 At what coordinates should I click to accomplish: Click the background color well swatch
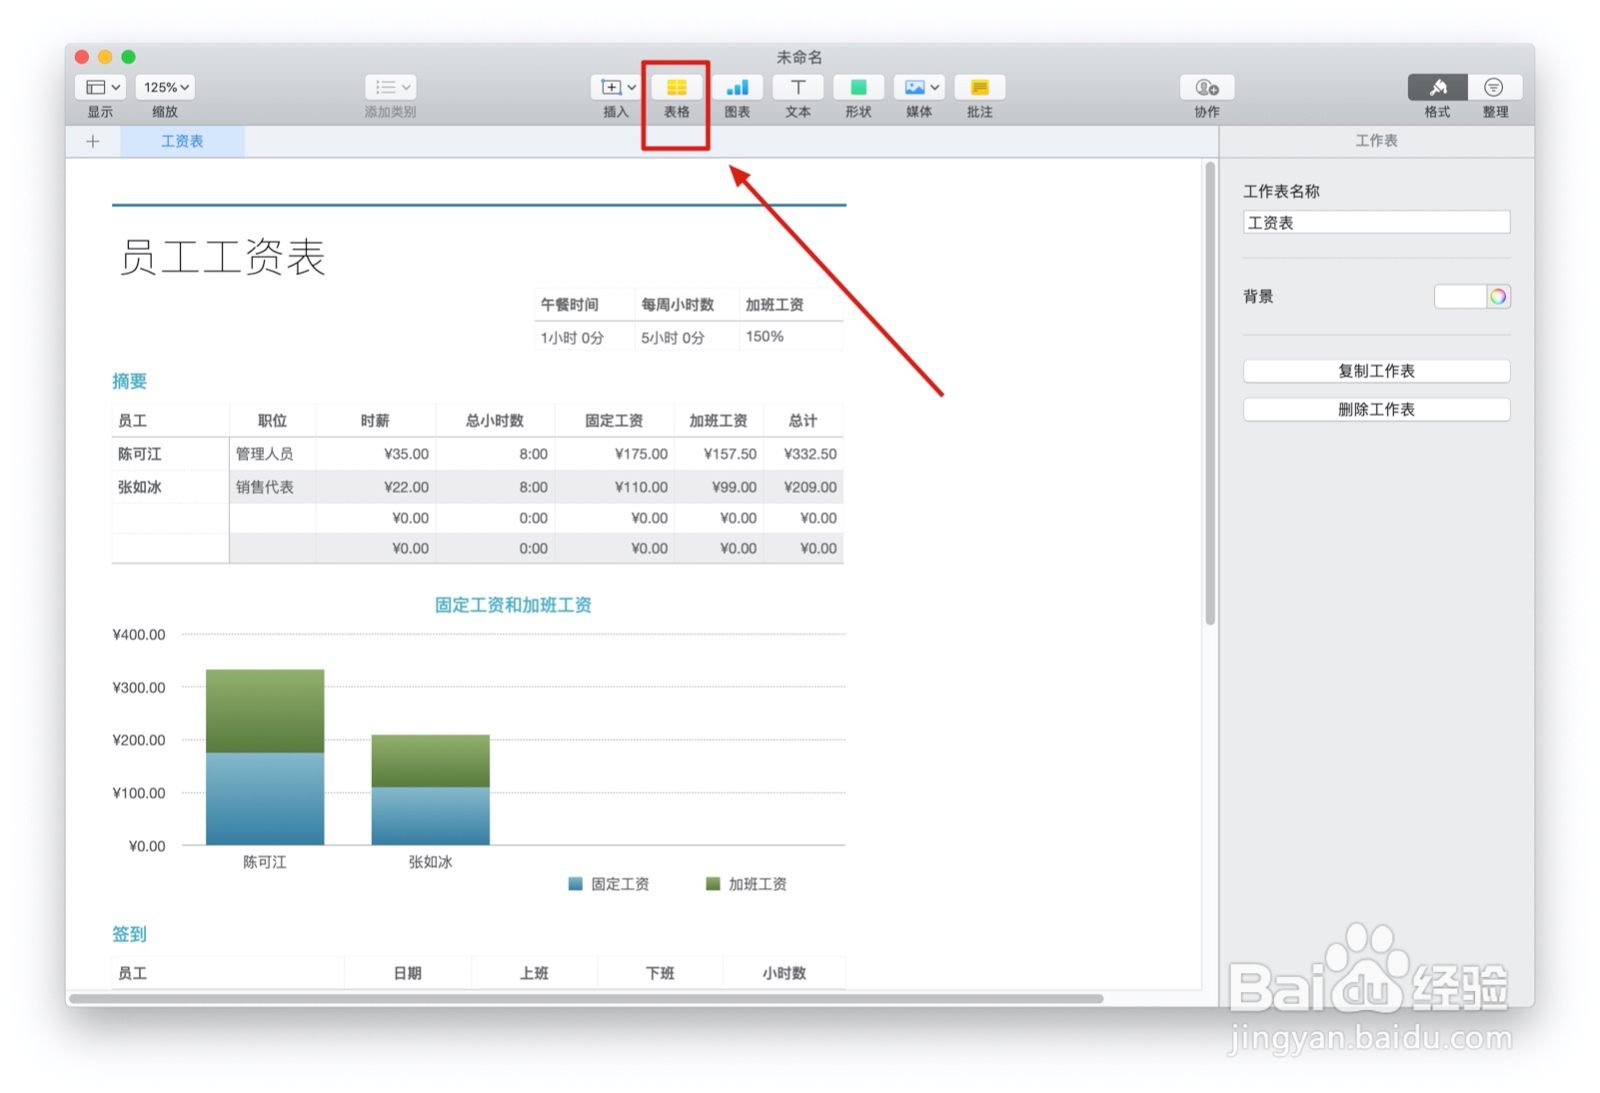(x=1460, y=296)
